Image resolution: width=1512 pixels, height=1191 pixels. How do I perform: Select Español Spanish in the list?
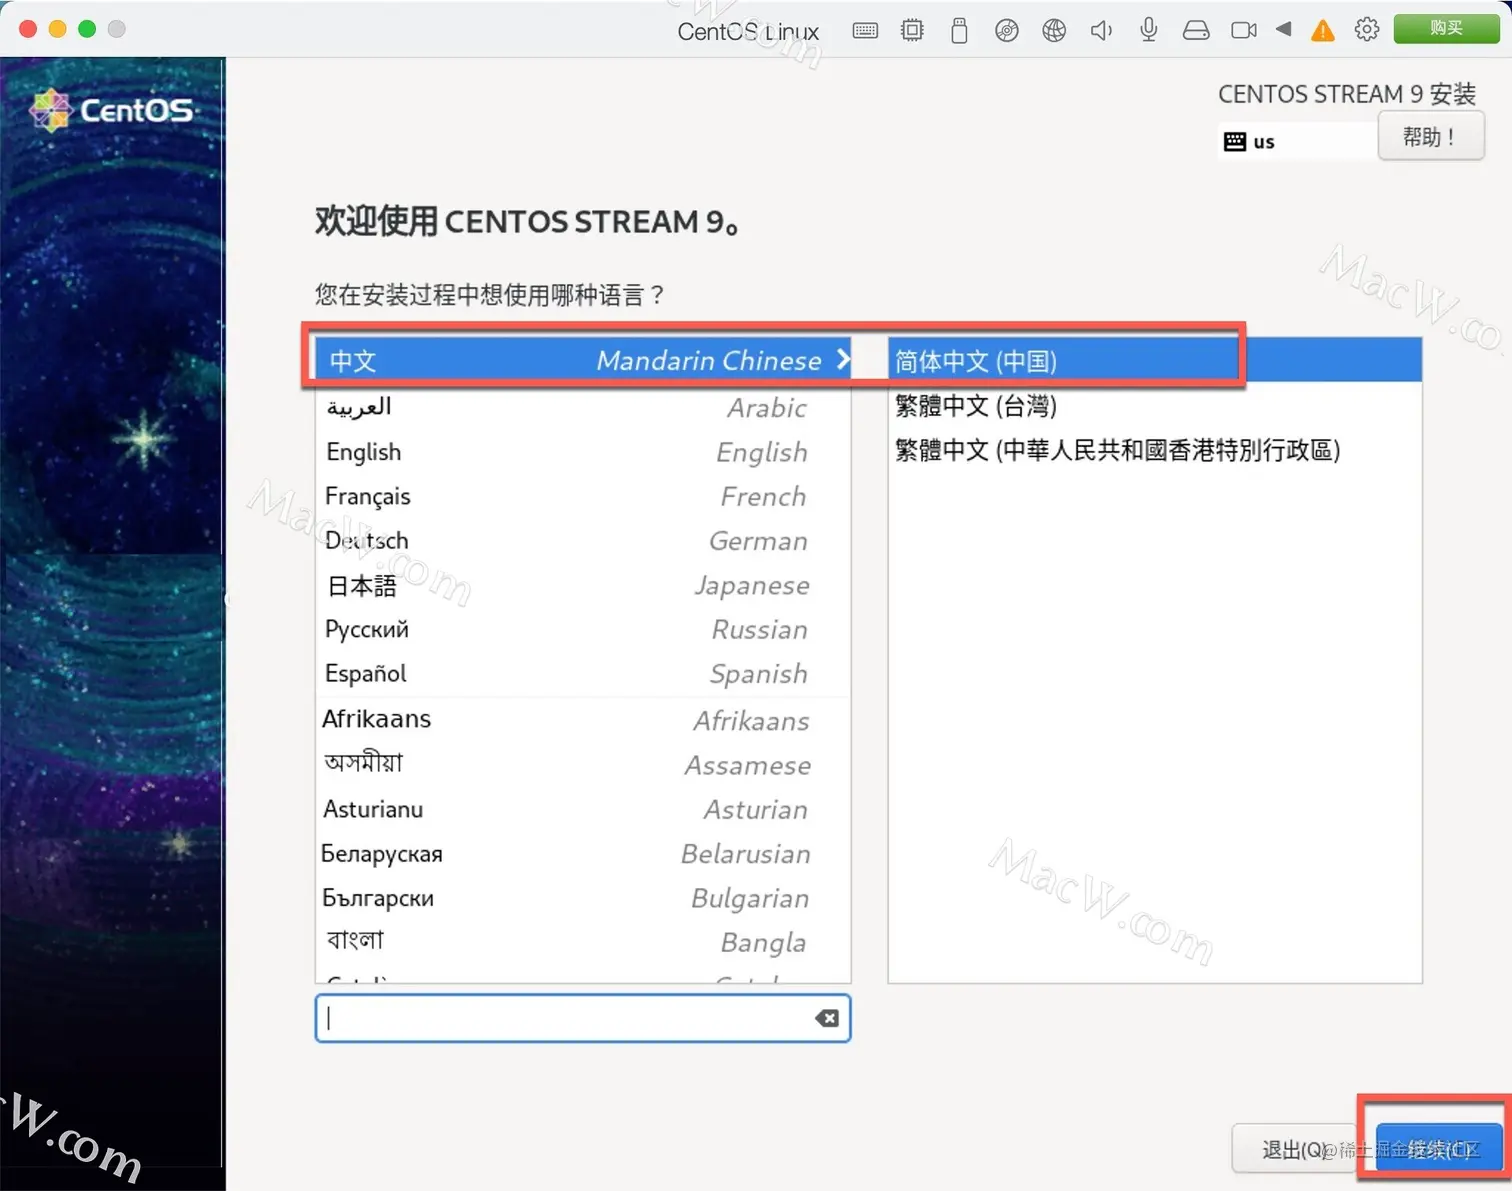[x=583, y=673]
